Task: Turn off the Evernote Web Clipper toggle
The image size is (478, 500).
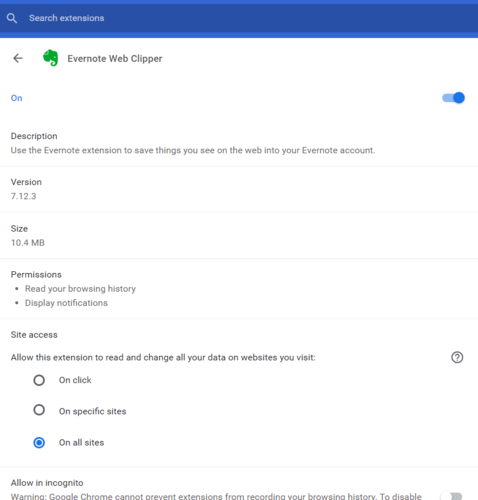Action: point(453,98)
